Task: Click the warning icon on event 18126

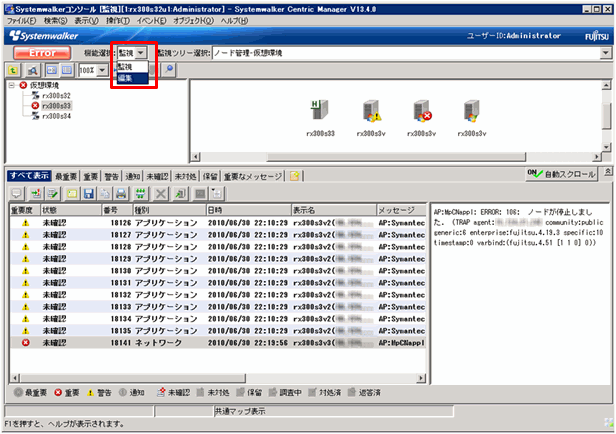Action: click(26, 223)
